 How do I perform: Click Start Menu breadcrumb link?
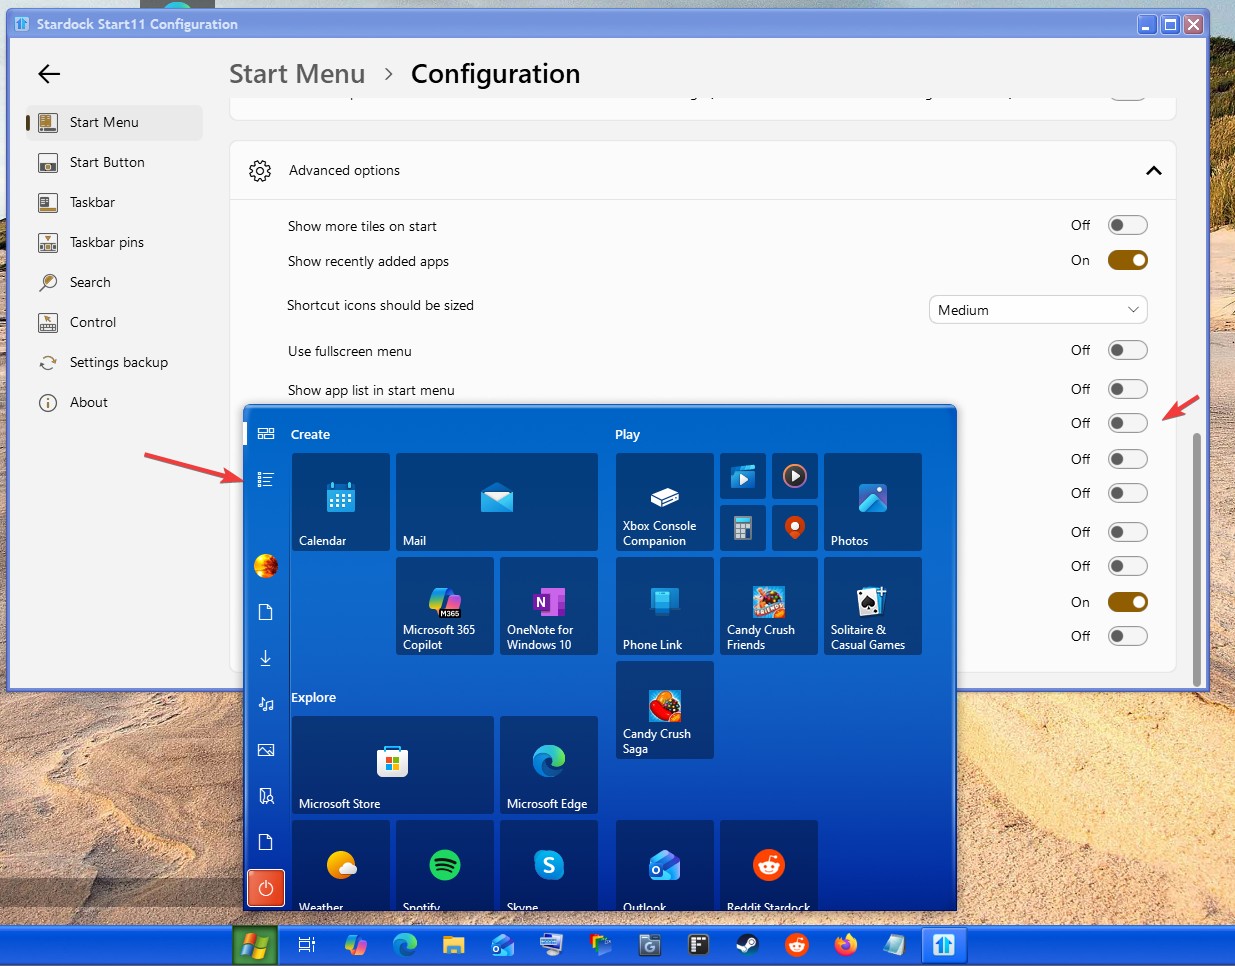pos(297,74)
